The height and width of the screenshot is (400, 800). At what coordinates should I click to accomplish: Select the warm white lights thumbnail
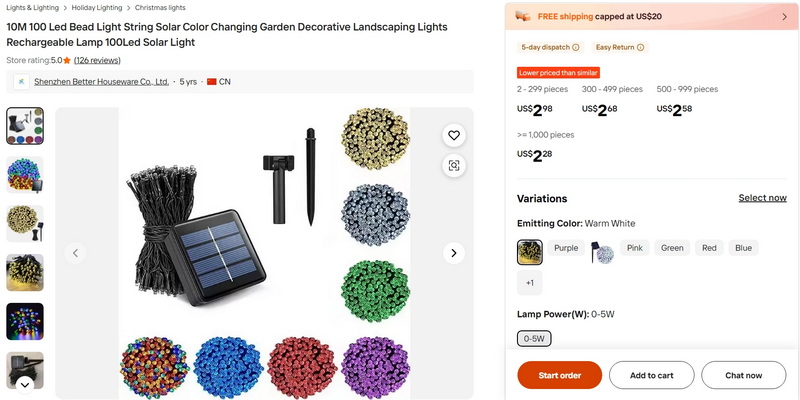[25, 224]
